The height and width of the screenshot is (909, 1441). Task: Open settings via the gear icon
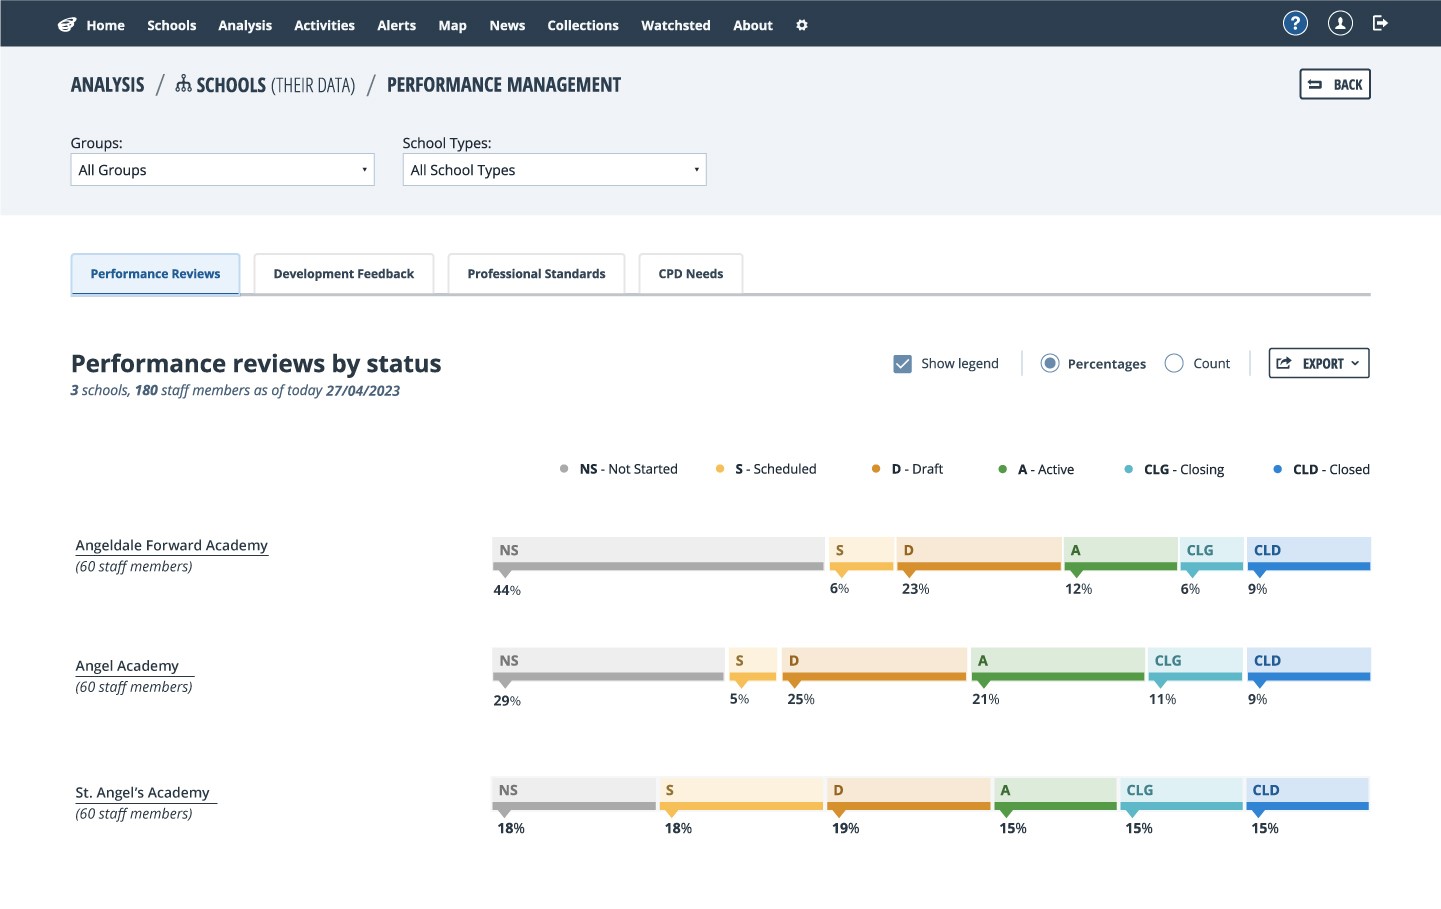tap(802, 25)
